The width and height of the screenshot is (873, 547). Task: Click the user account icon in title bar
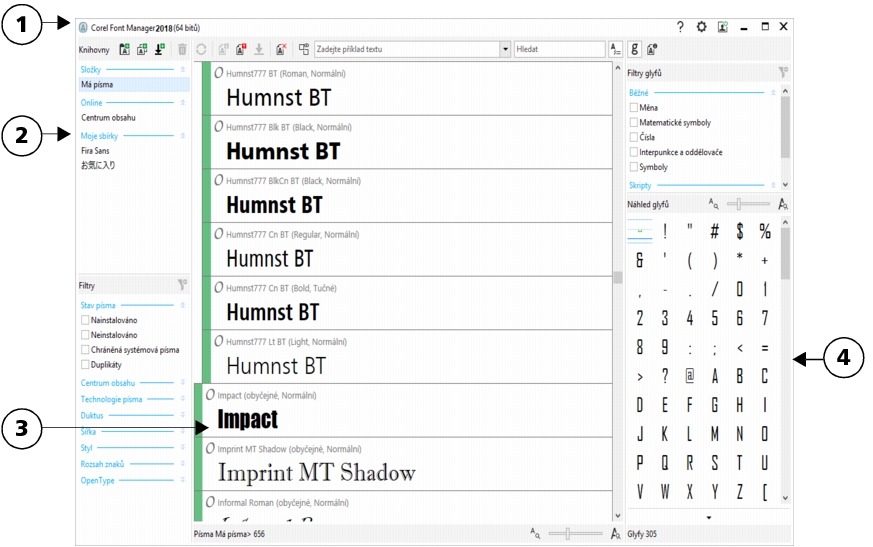722,27
